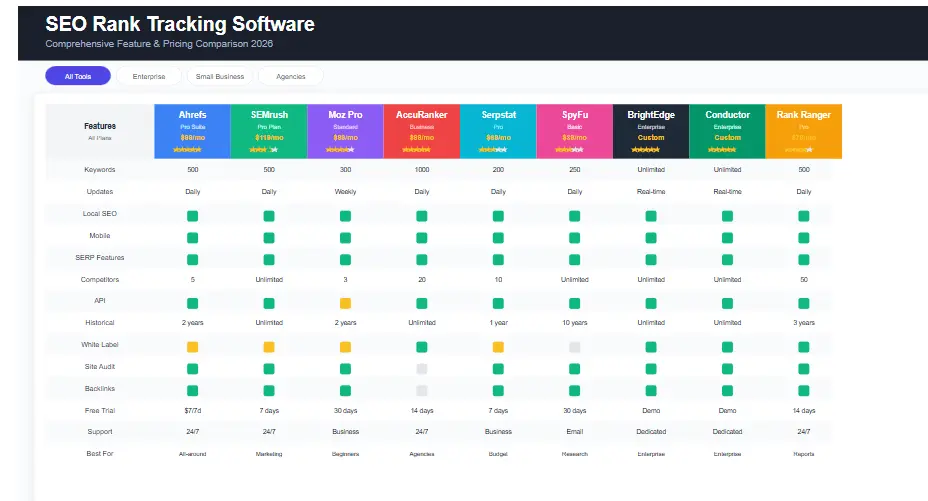Click Serpstat's Budget best-for value
This screenshot has width=928, height=501.
(x=498, y=454)
